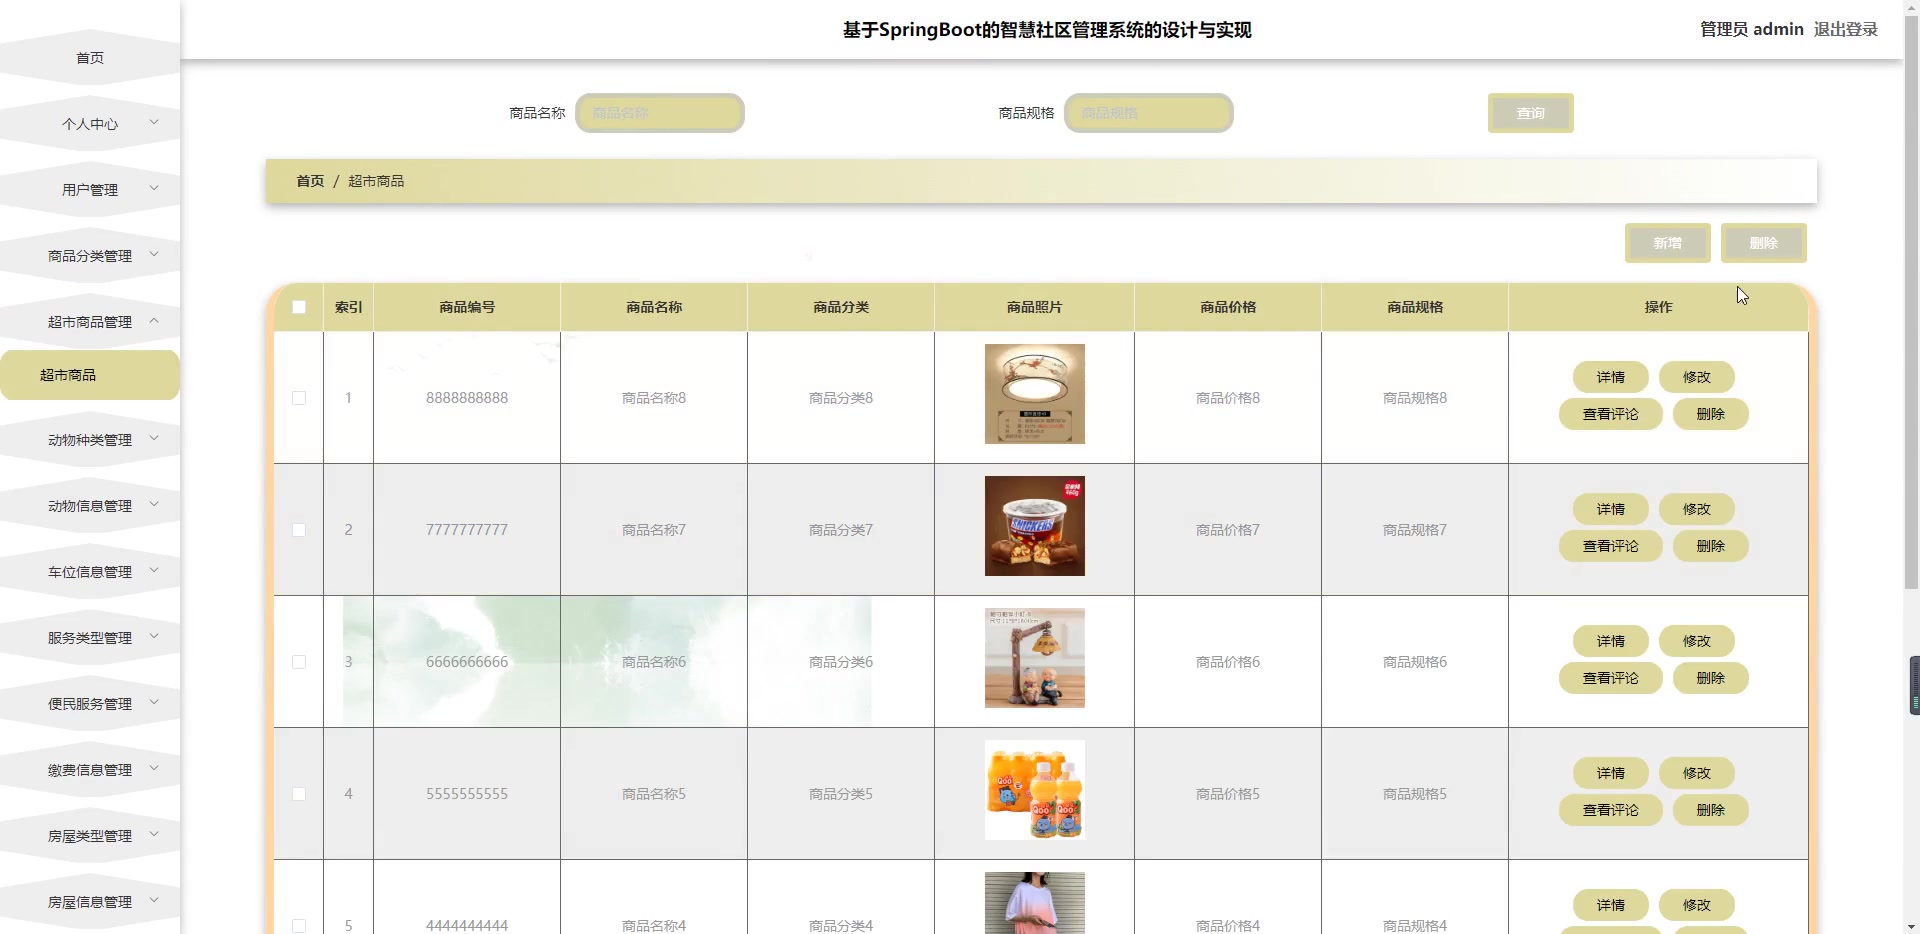This screenshot has height=934, width=1920.
Task: Click 删除 for 商品名称6 row
Action: (x=1711, y=678)
